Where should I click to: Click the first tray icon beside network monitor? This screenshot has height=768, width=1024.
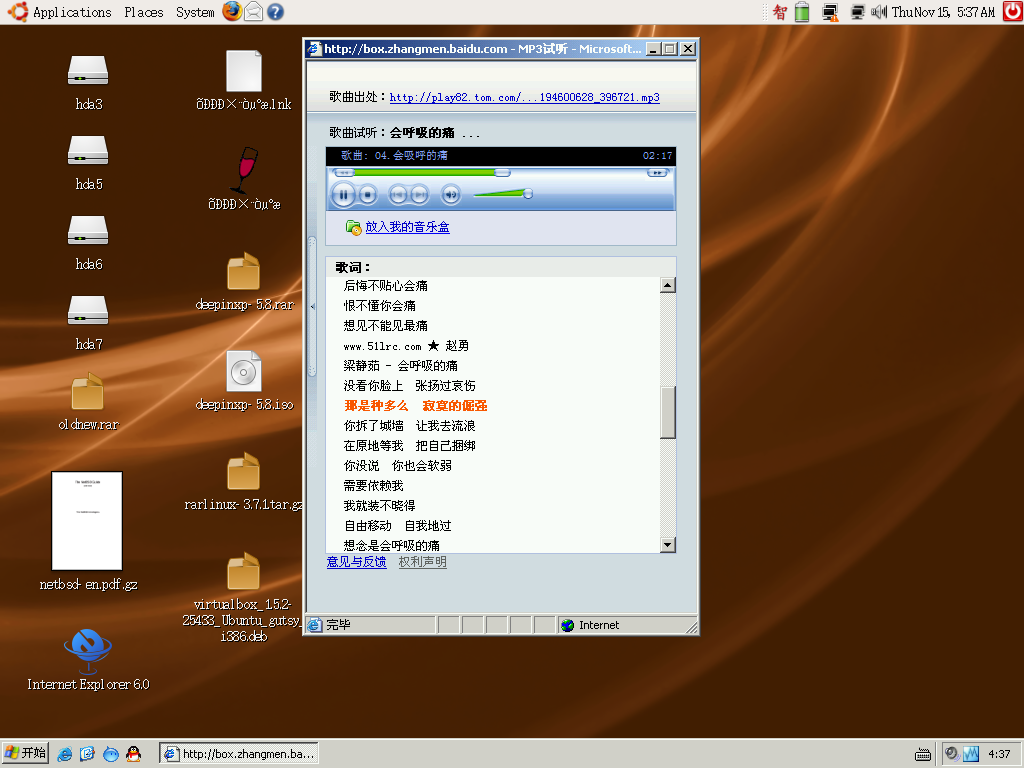(952, 754)
